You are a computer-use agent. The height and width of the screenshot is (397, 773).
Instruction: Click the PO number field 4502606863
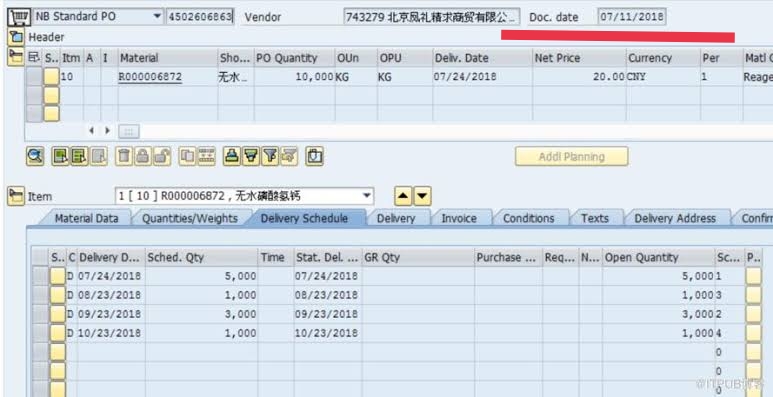[x=200, y=17]
